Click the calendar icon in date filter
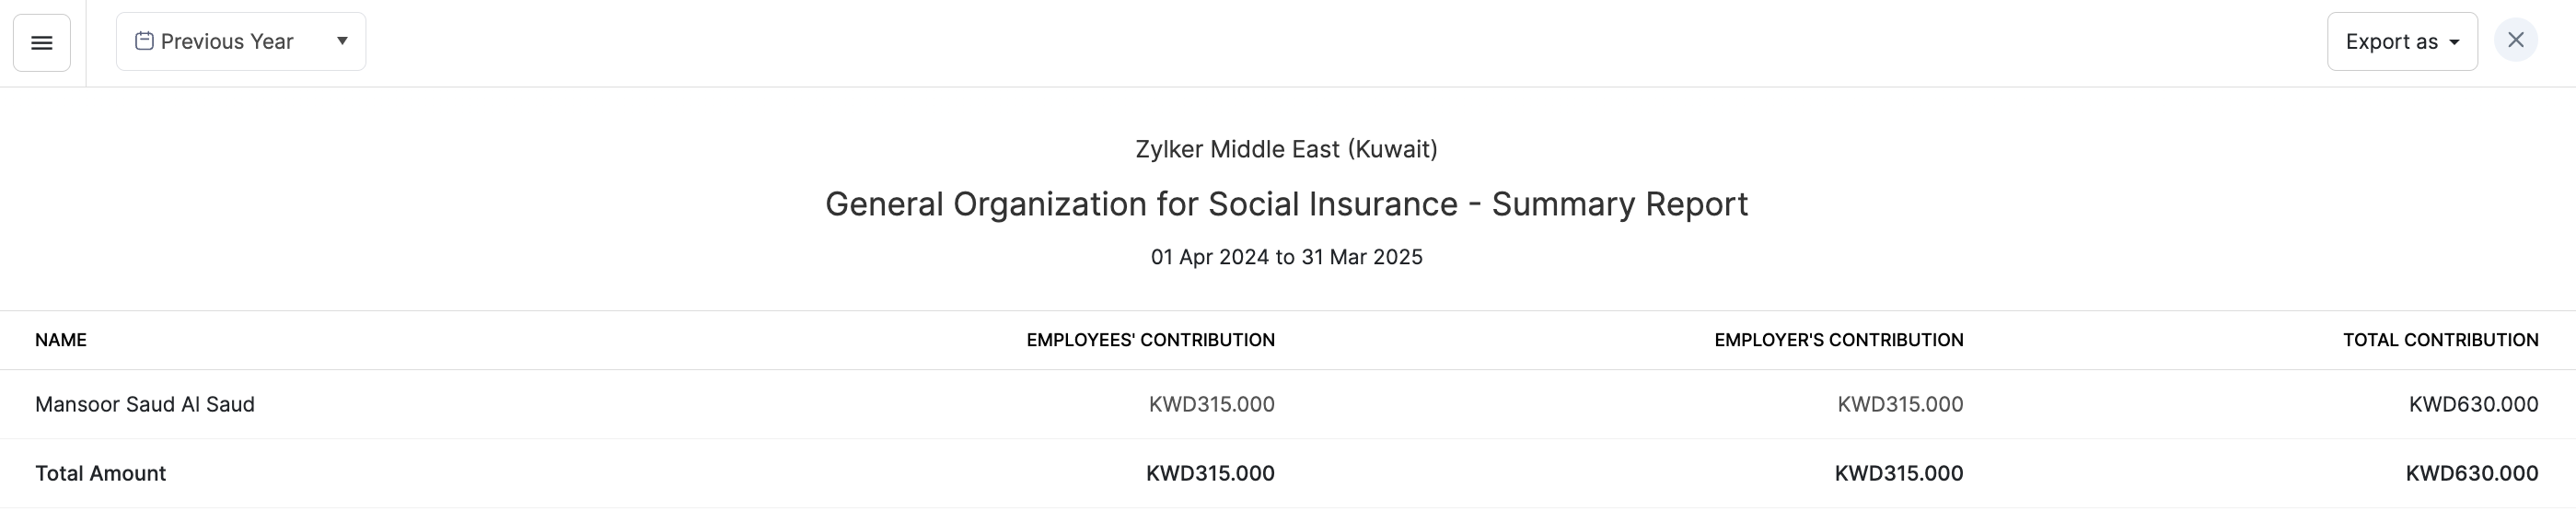2576x523 pixels. [x=144, y=41]
